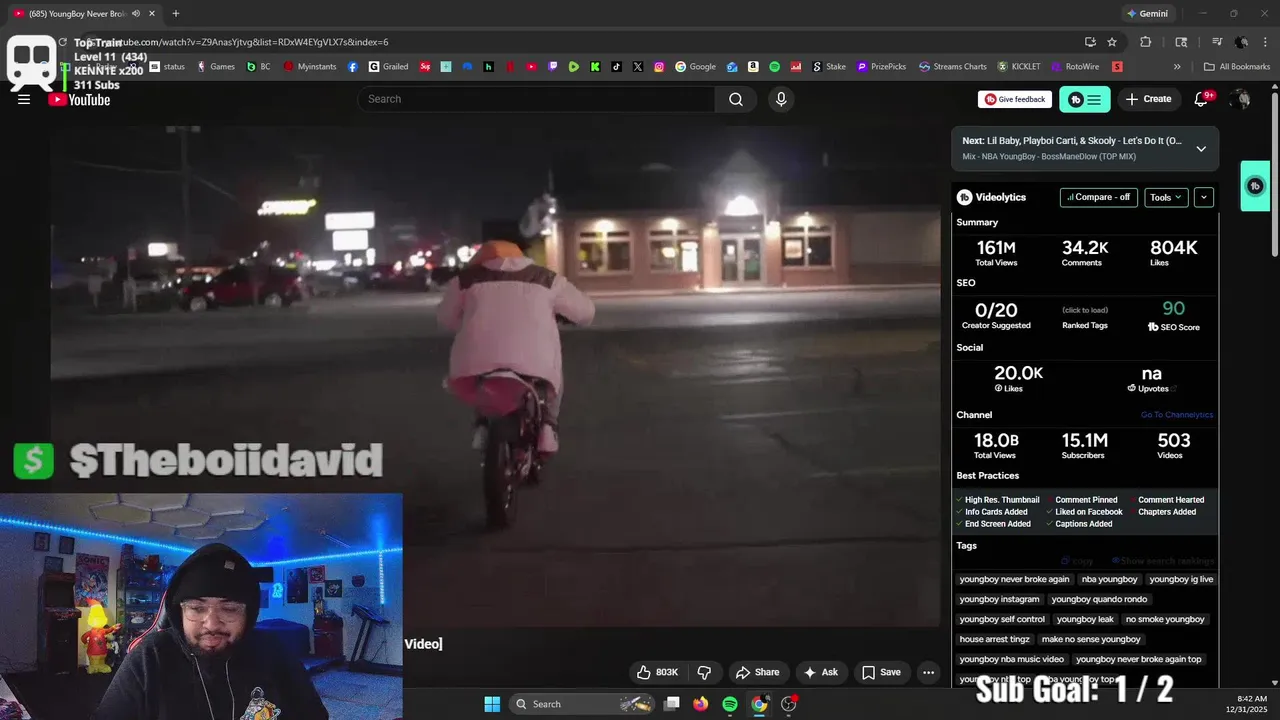Click the 'nba youngboy' tag
The height and width of the screenshot is (720, 1280).
tap(1109, 579)
